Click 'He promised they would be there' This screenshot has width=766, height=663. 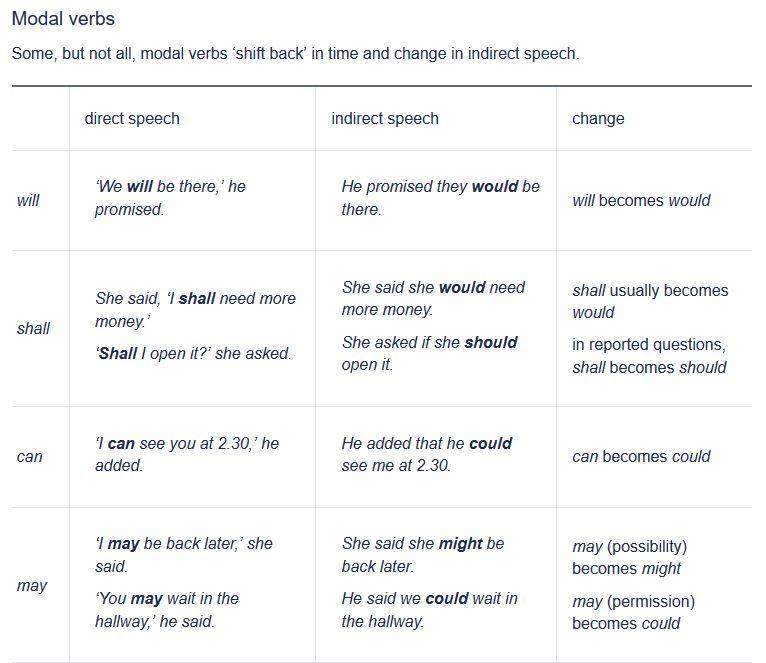[440, 198]
